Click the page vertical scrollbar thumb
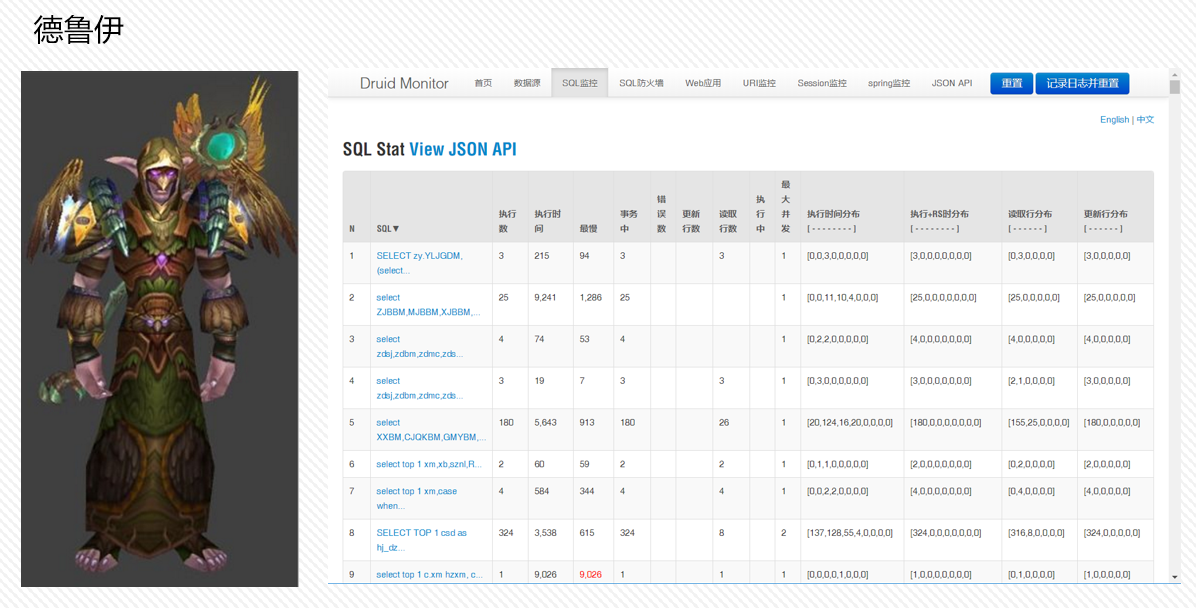This screenshot has height=608, width=1196. 1175,86
